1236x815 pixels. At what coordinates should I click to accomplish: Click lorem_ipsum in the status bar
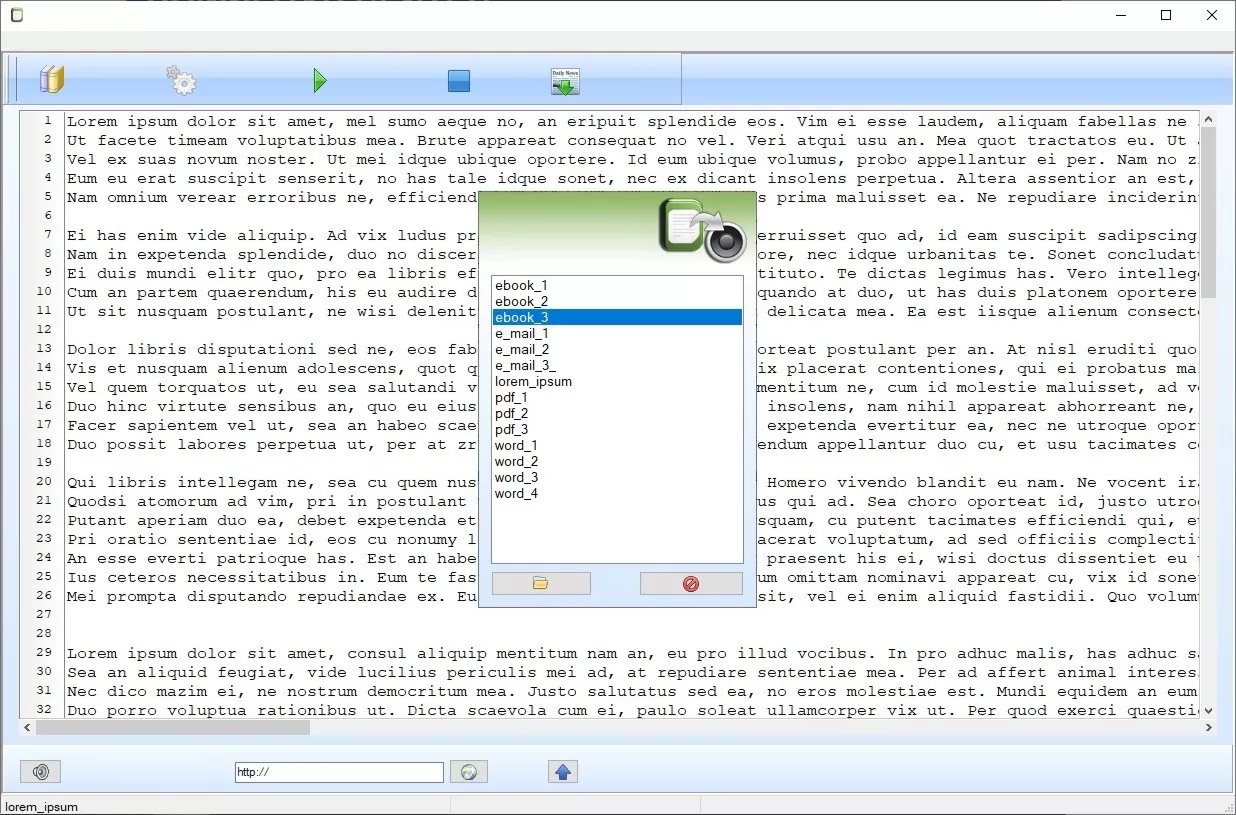(x=39, y=805)
